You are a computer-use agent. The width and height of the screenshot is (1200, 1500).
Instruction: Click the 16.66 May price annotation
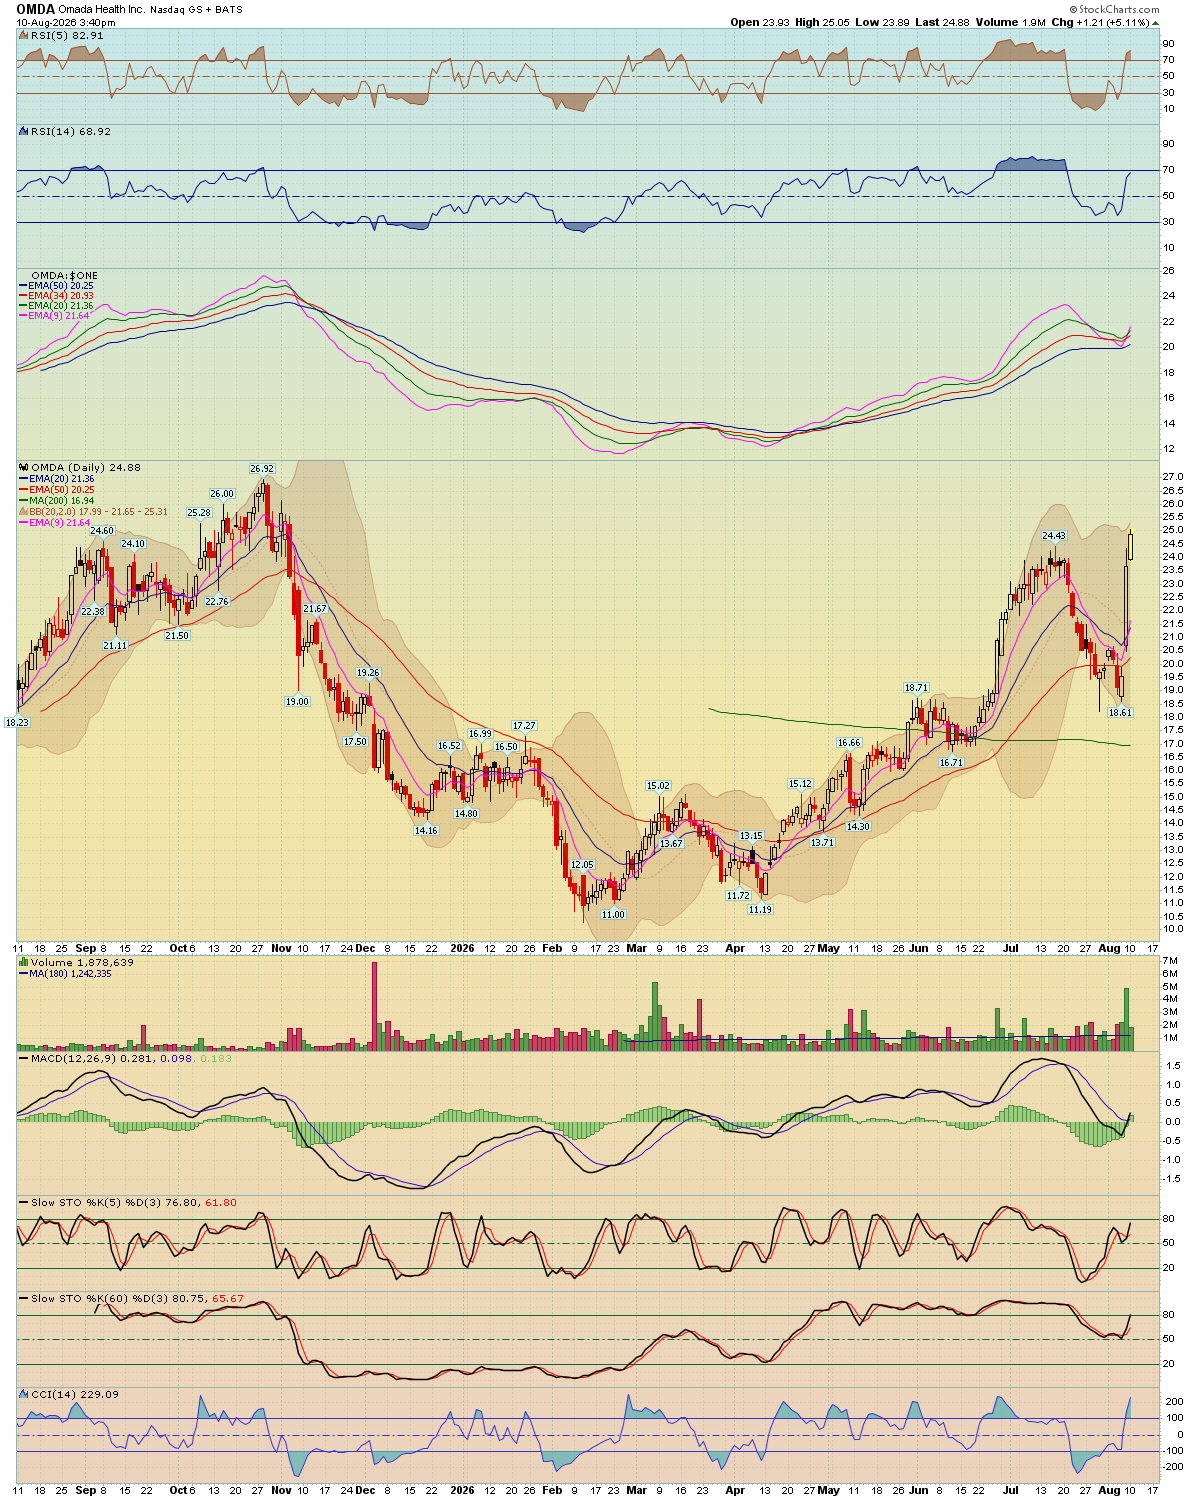pos(849,743)
